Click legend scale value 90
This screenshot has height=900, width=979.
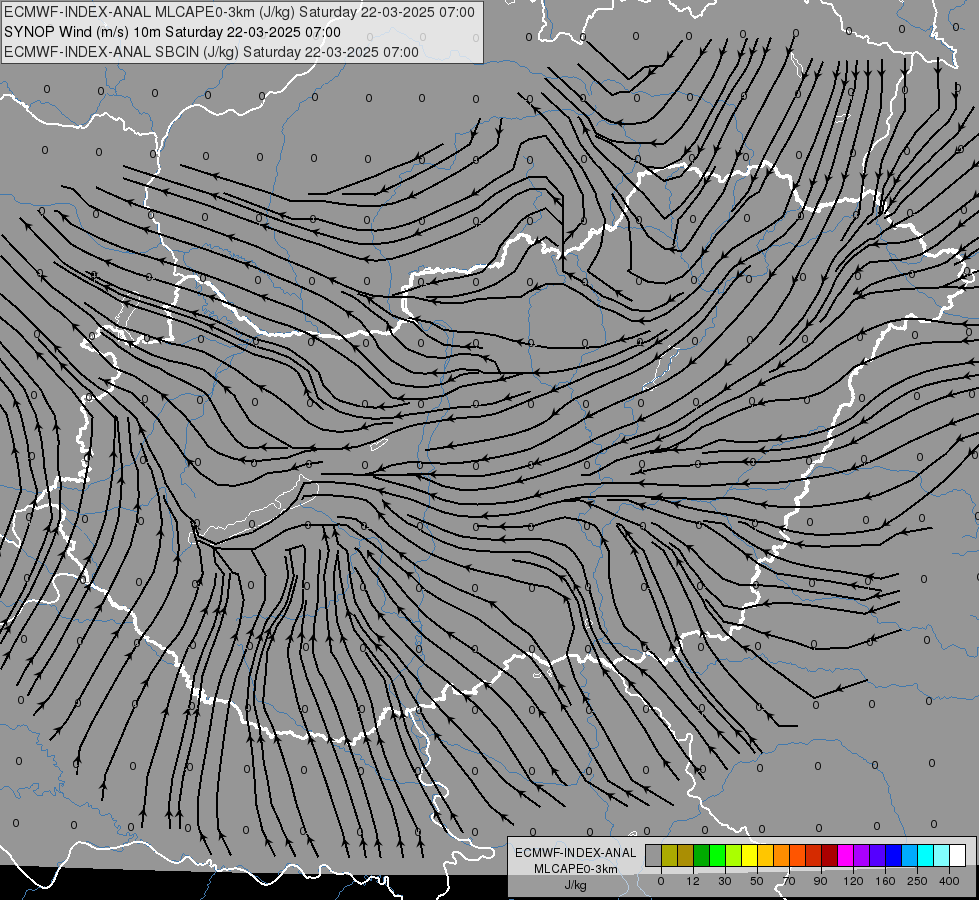point(820,881)
